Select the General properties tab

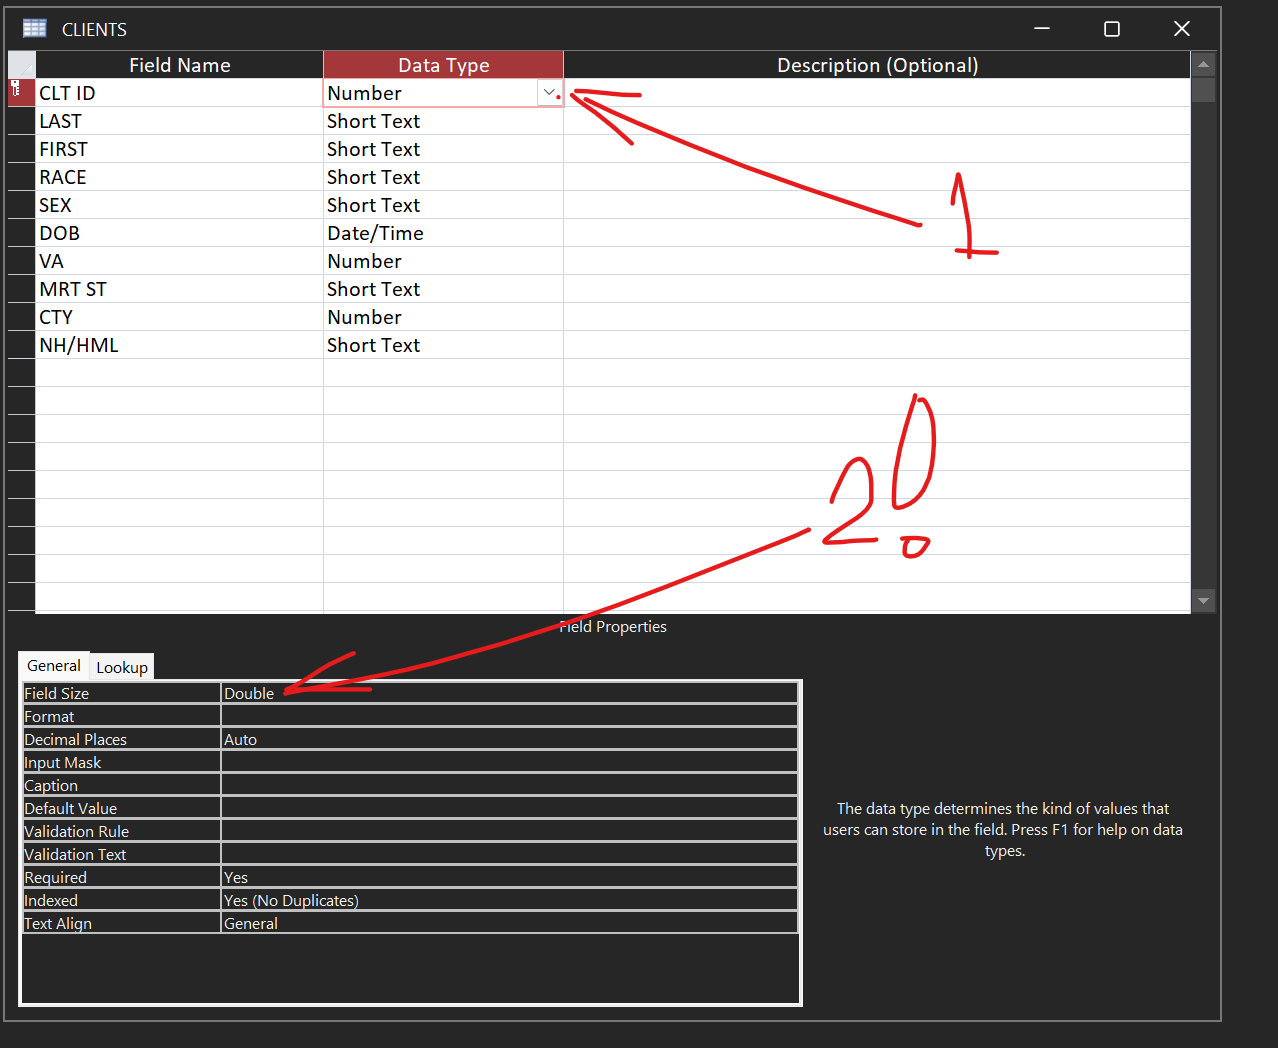[x=54, y=665]
